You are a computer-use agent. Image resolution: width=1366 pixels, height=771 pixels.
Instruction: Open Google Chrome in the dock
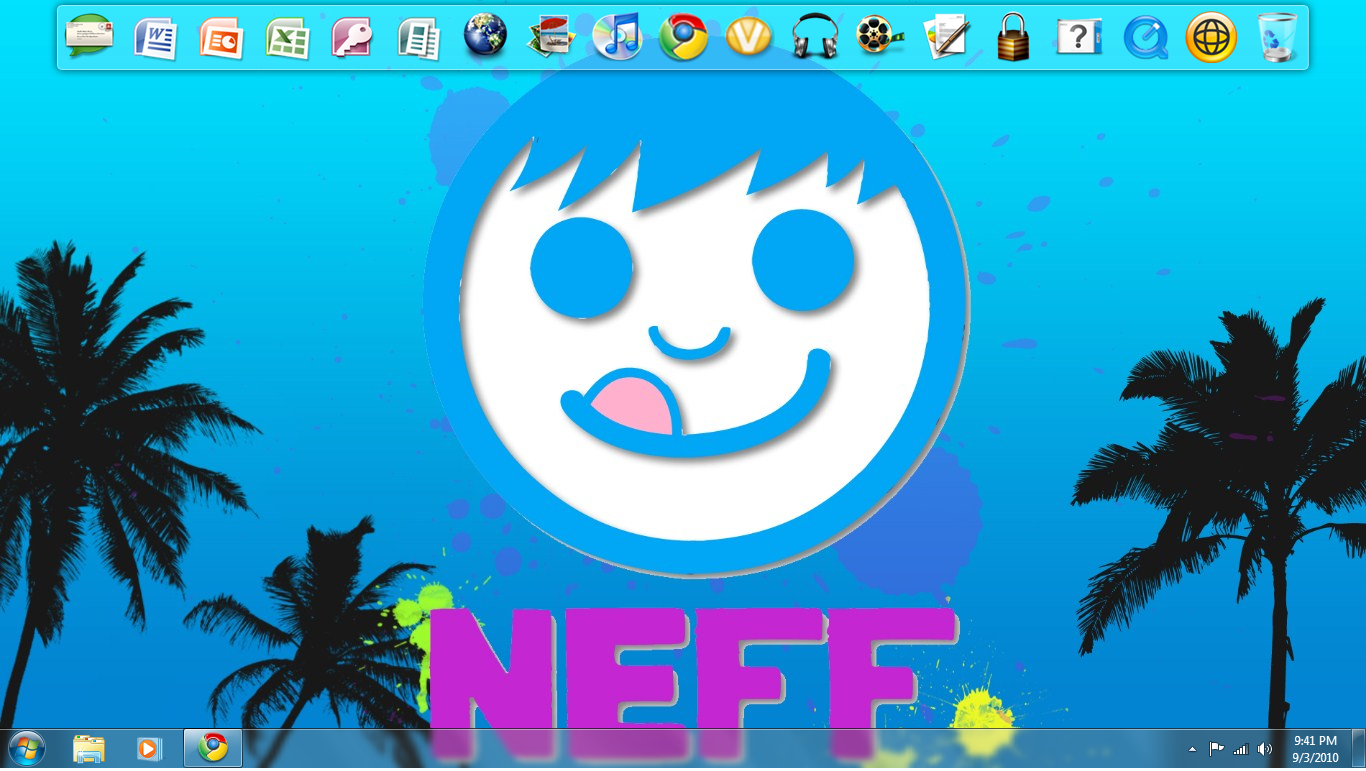[x=683, y=38]
